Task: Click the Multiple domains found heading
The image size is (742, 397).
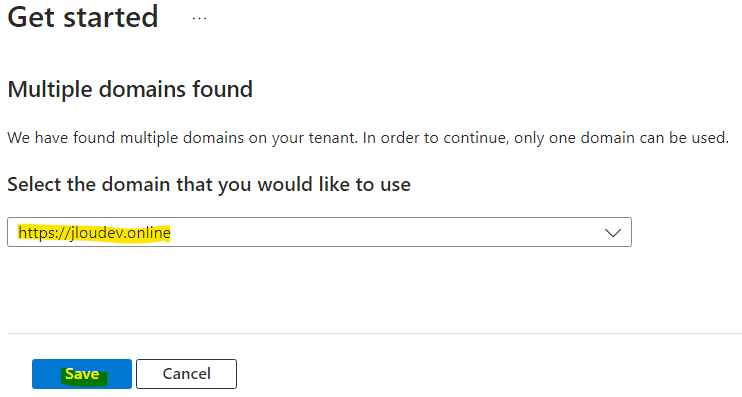Action: click(x=130, y=89)
